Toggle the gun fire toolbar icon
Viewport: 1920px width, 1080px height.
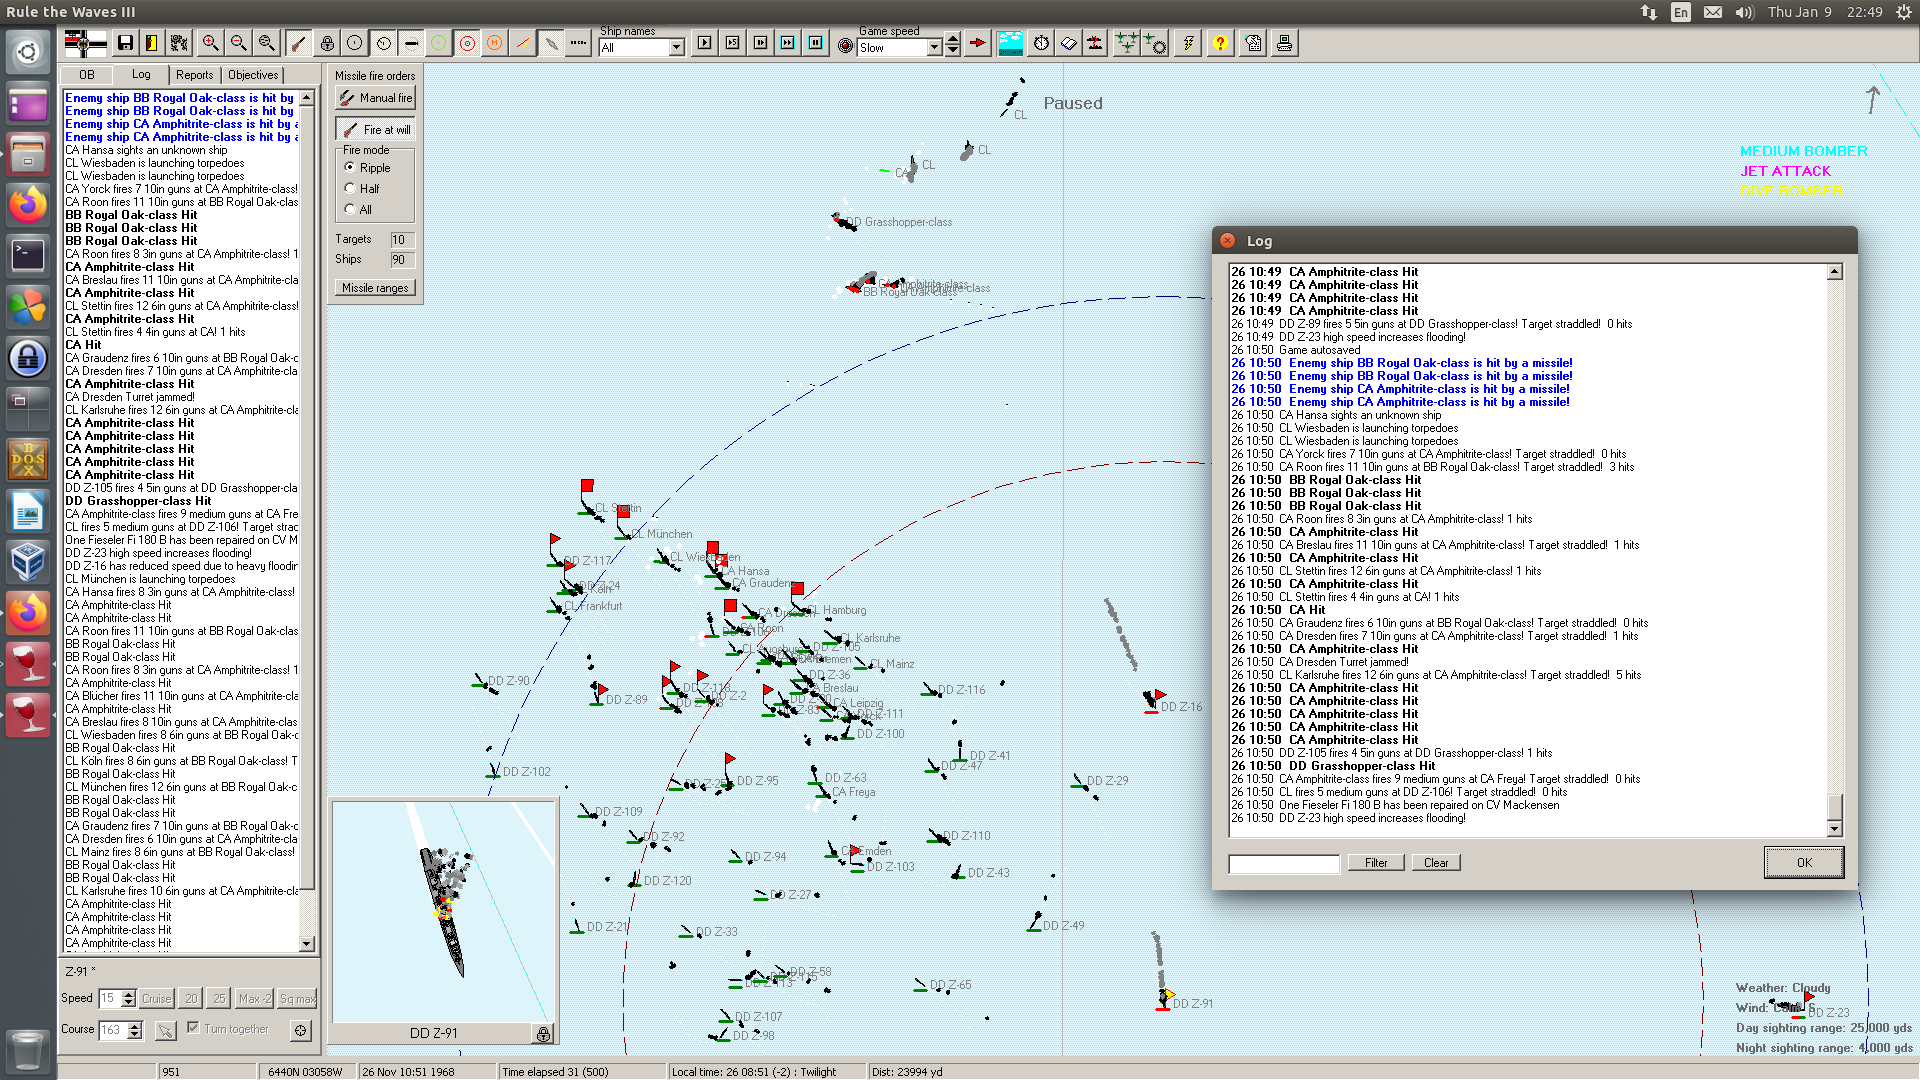tap(298, 43)
